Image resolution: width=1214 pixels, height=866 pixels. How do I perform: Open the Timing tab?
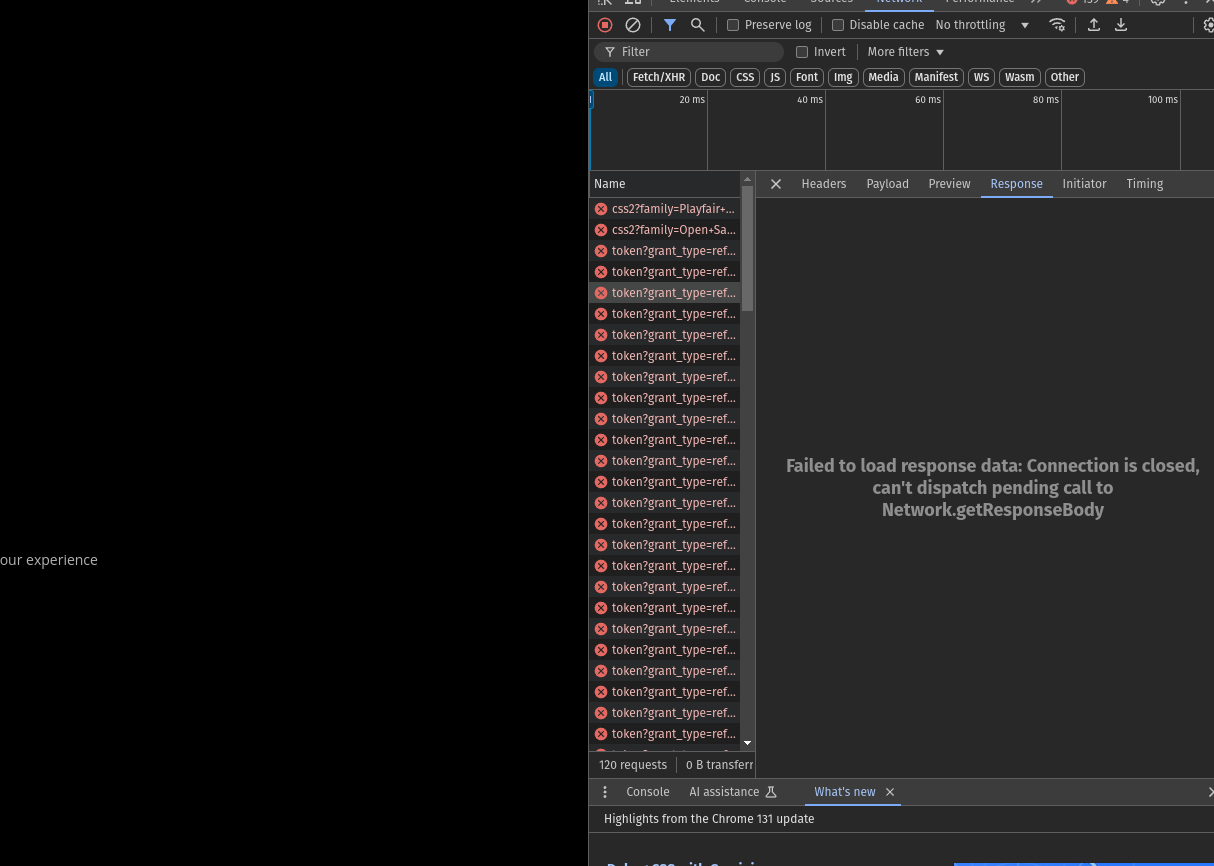click(x=1144, y=184)
